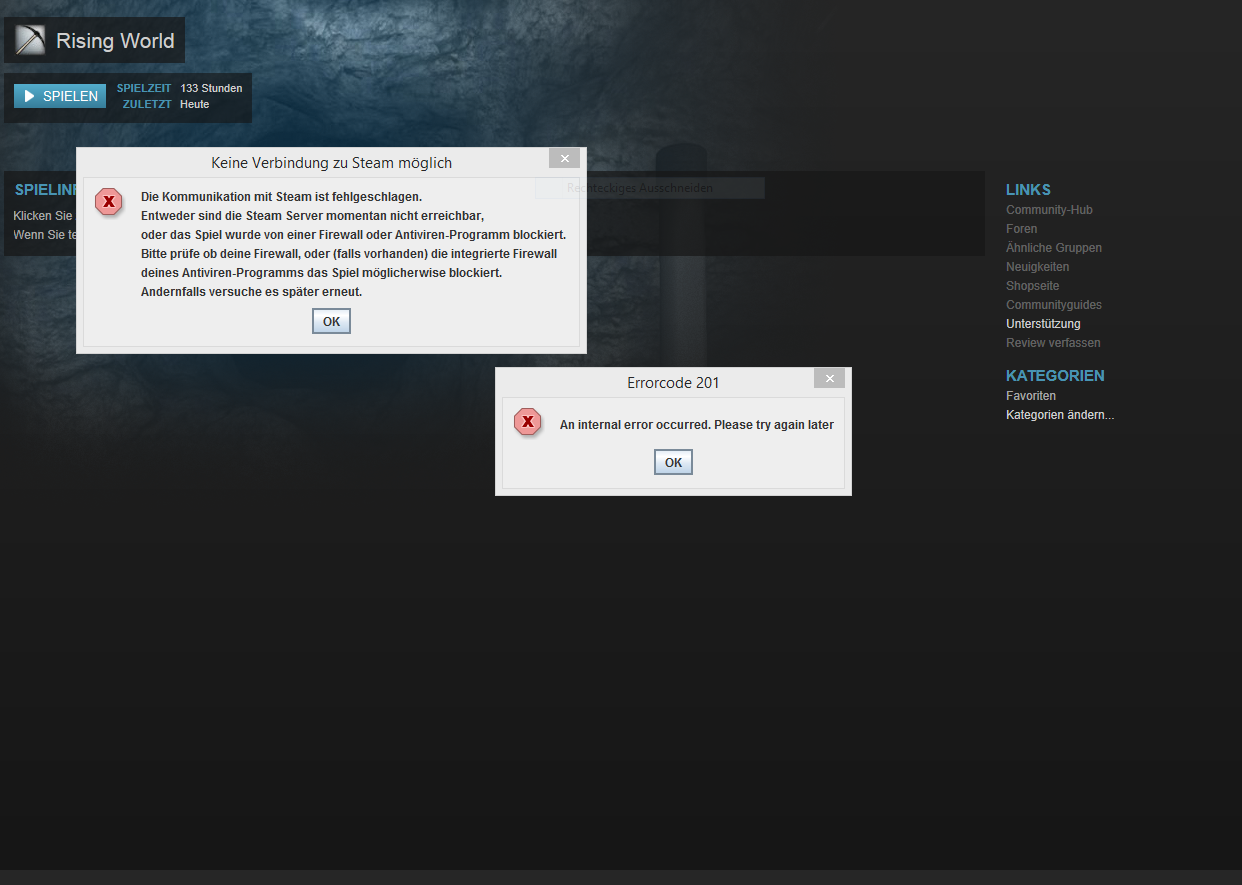Close the 'Keine Verbindung zu Steam möglich' dialog
The height and width of the screenshot is (885, 1242).
pyautogui.click(x=564, y=158)
